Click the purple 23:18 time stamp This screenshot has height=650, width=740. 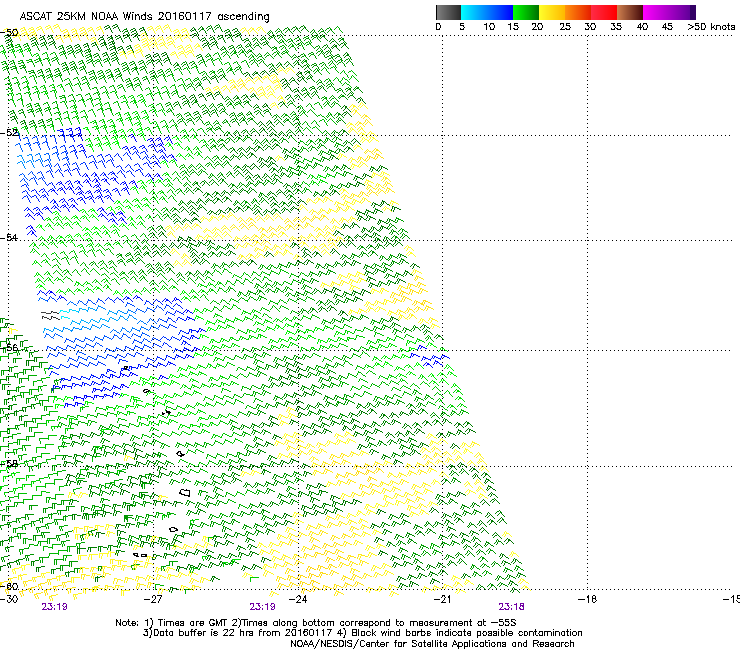pyautogui.click(x=512, y=607)
